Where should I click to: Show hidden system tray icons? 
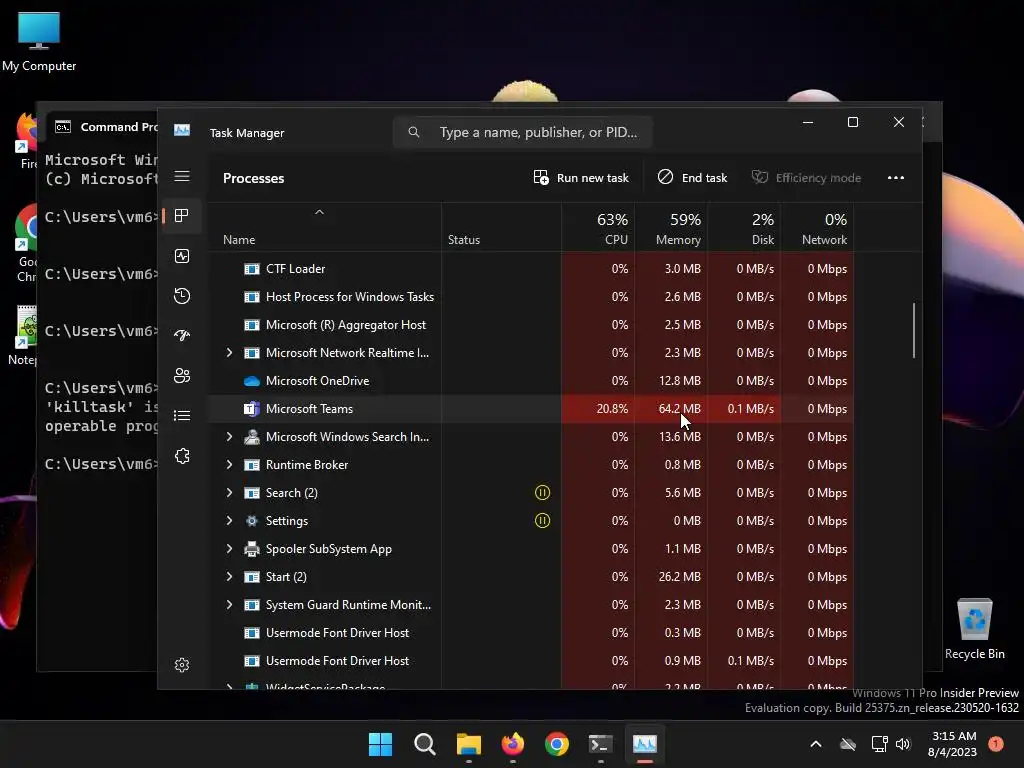click(816, 744)
